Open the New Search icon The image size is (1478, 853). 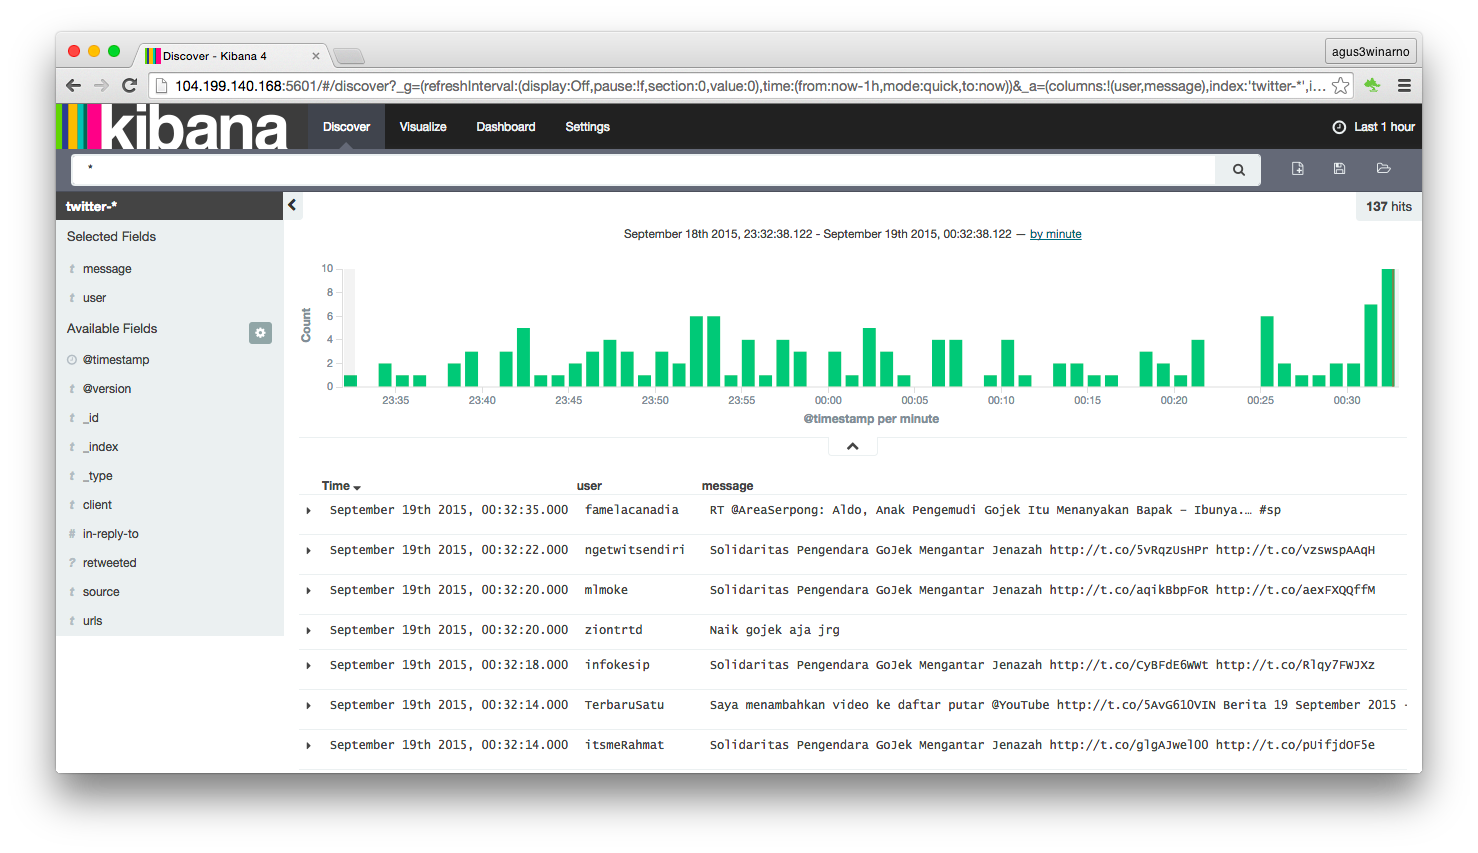(1297, 169)
